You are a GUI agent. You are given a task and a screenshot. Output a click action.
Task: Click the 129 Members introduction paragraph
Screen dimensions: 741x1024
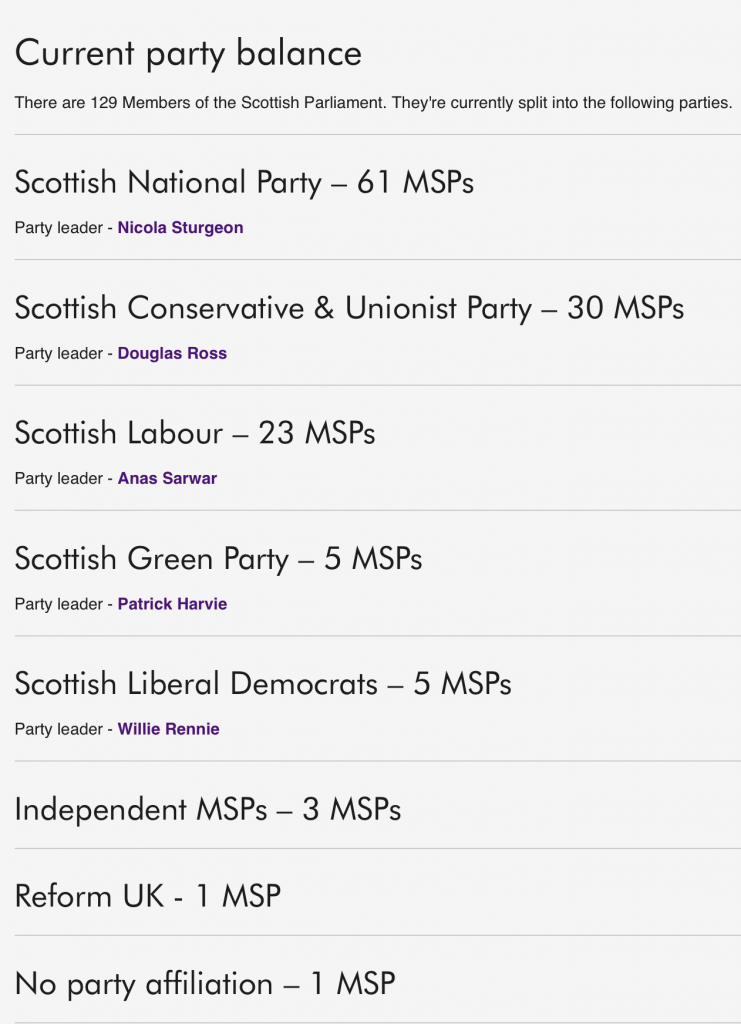[373, 103]
